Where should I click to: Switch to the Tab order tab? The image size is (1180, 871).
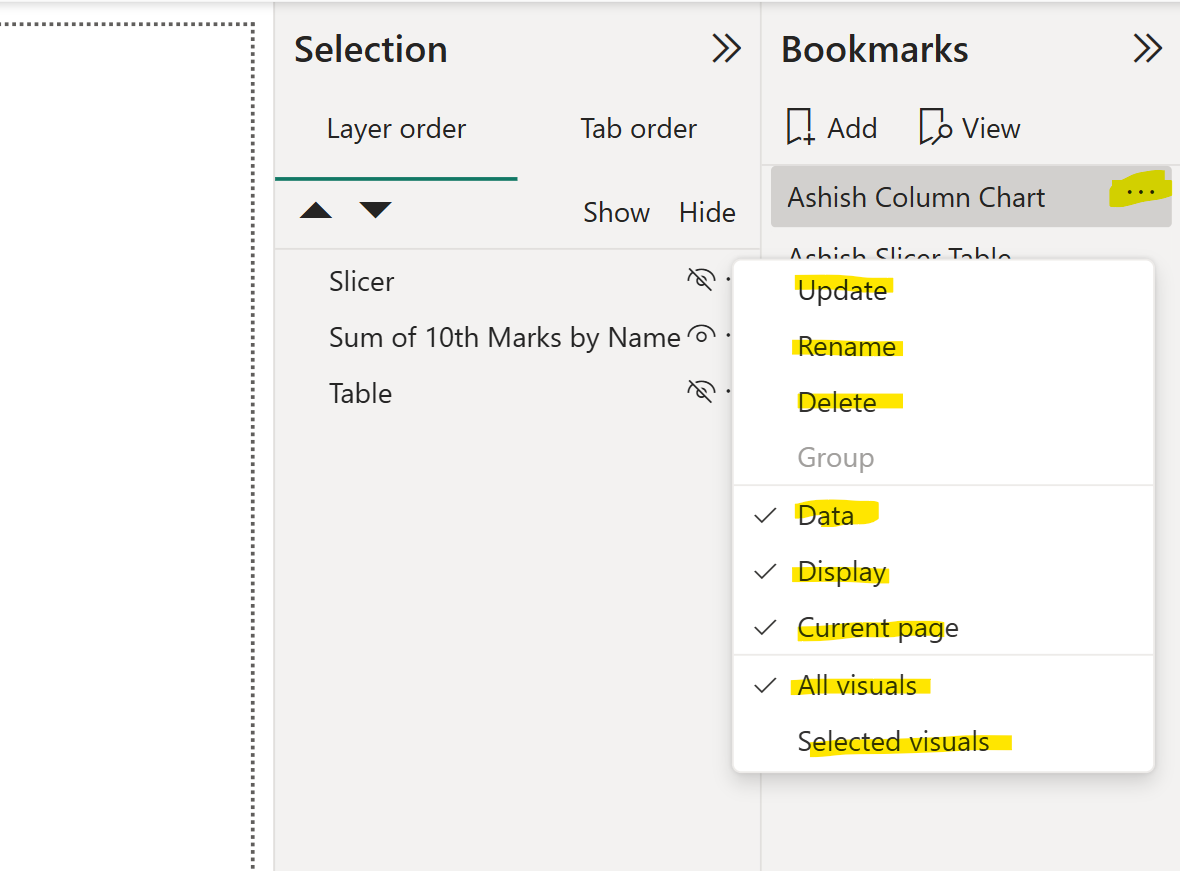tap(638, 128)
